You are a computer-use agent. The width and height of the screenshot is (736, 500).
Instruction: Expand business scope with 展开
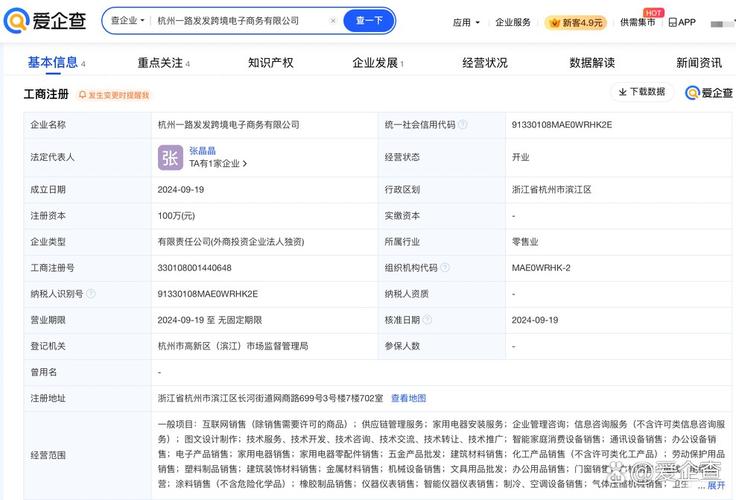click(x=716, y=485)
